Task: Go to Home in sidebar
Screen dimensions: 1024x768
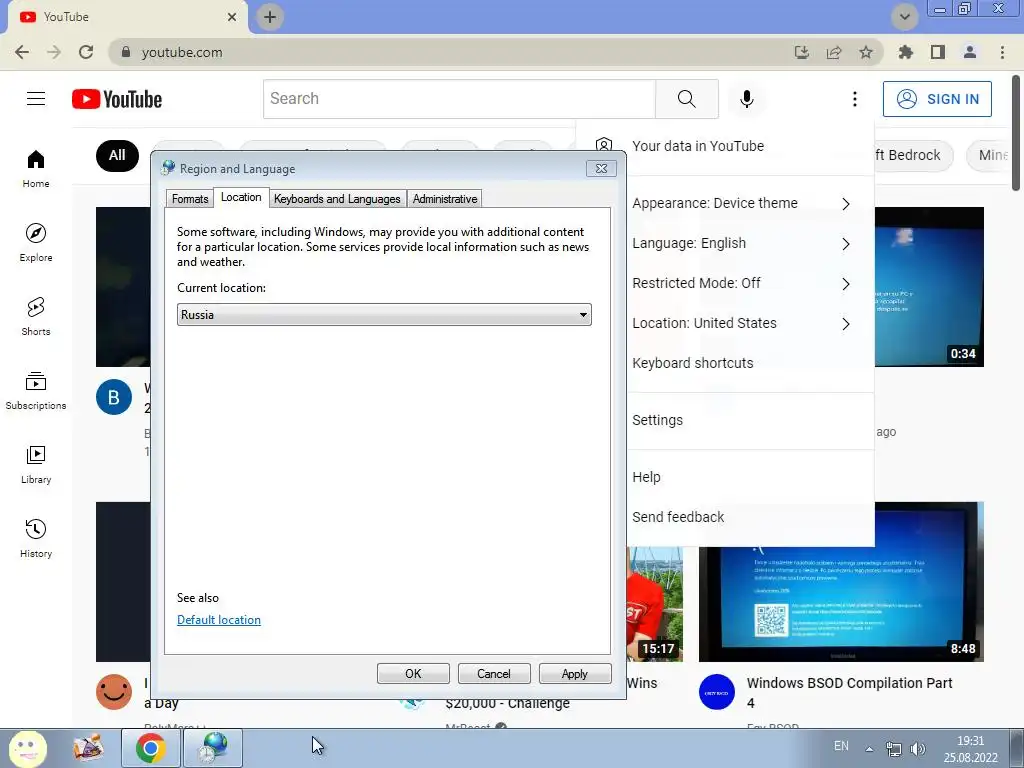Action: coord(36,168)
